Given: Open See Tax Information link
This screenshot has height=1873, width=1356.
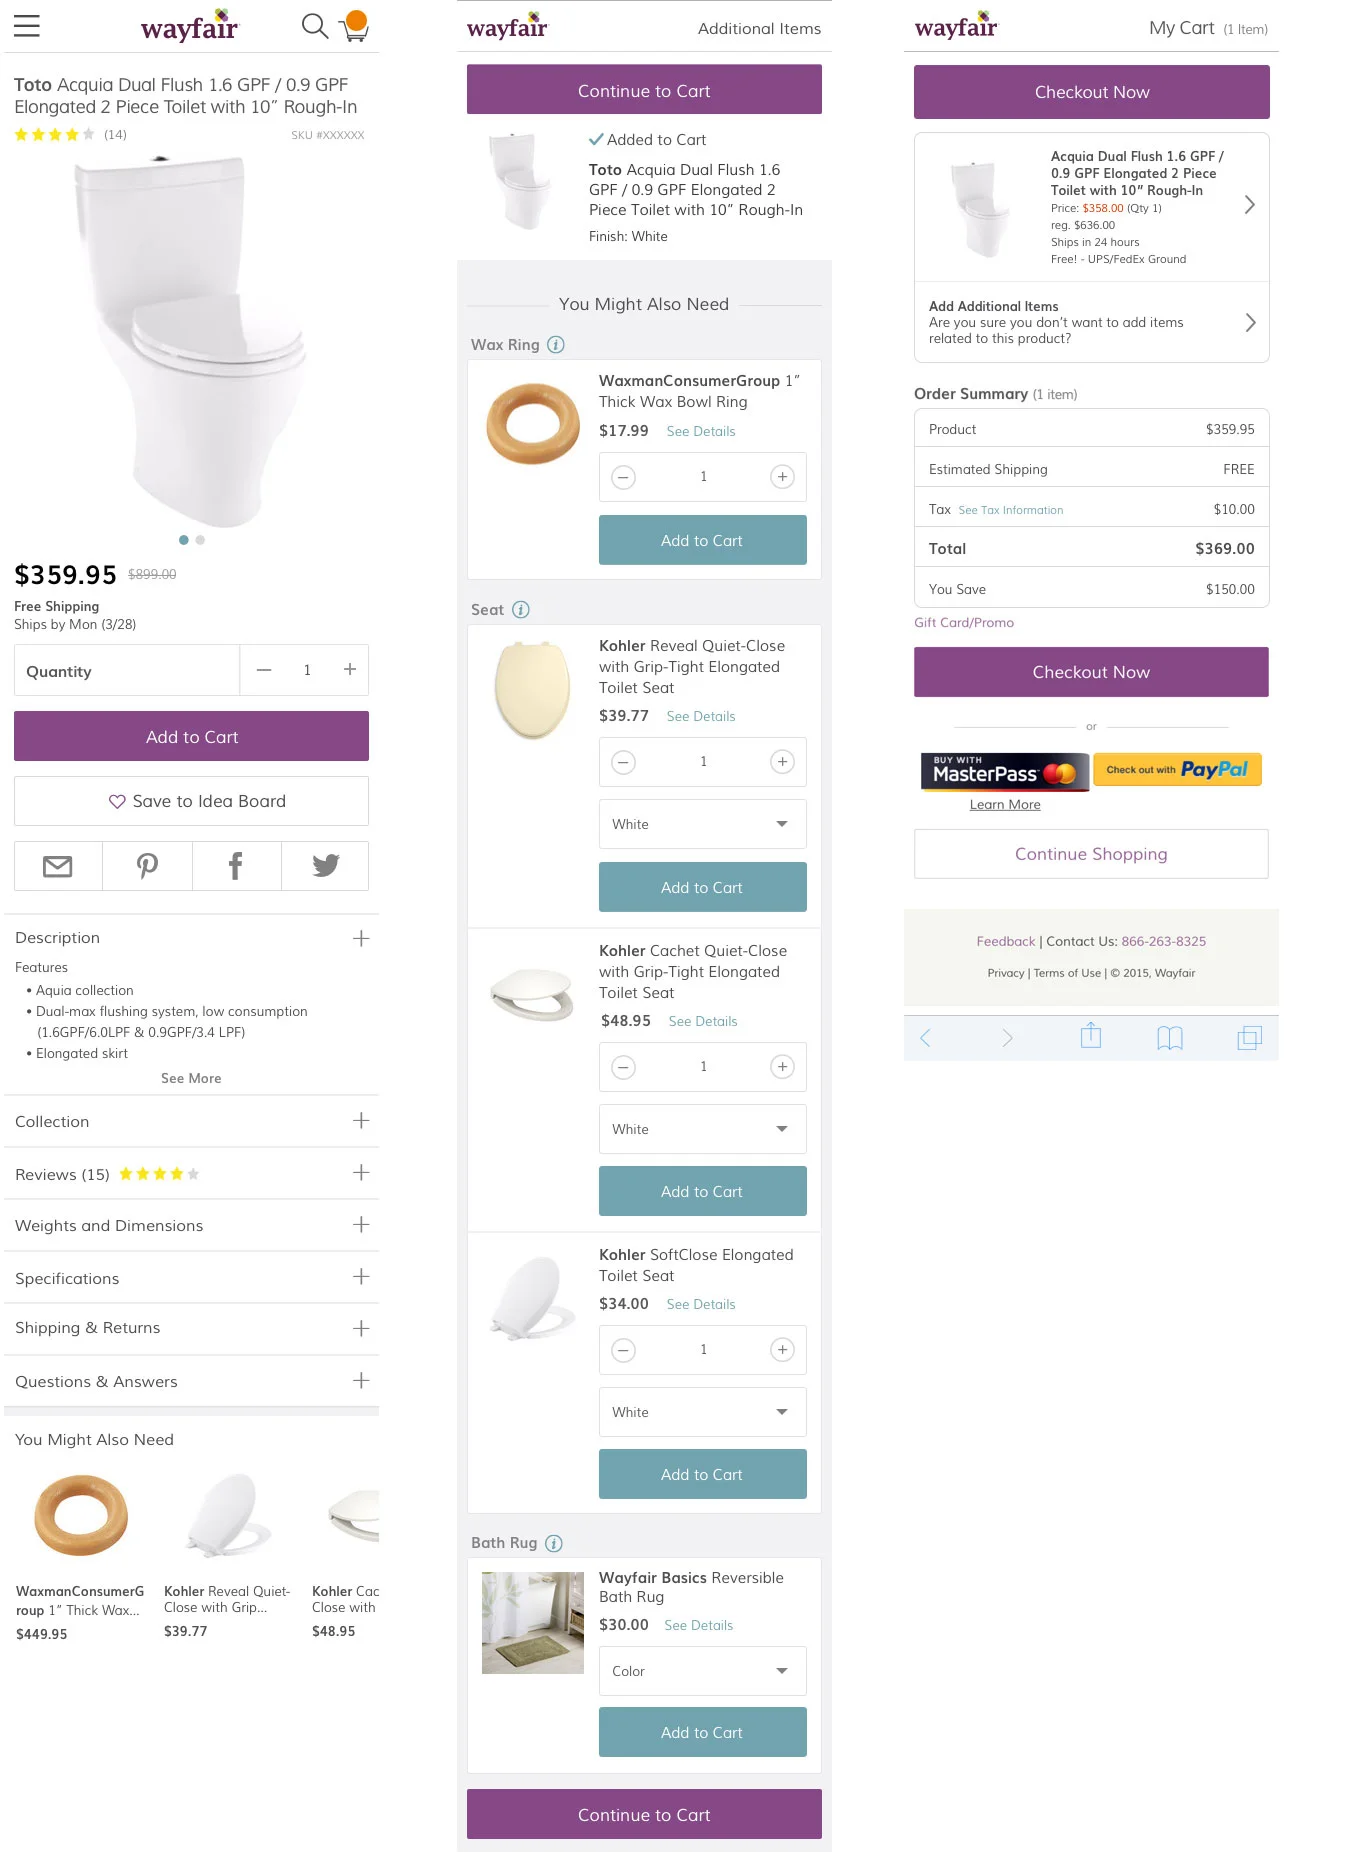Looking at the screenshot, I should coord(1010,510).
